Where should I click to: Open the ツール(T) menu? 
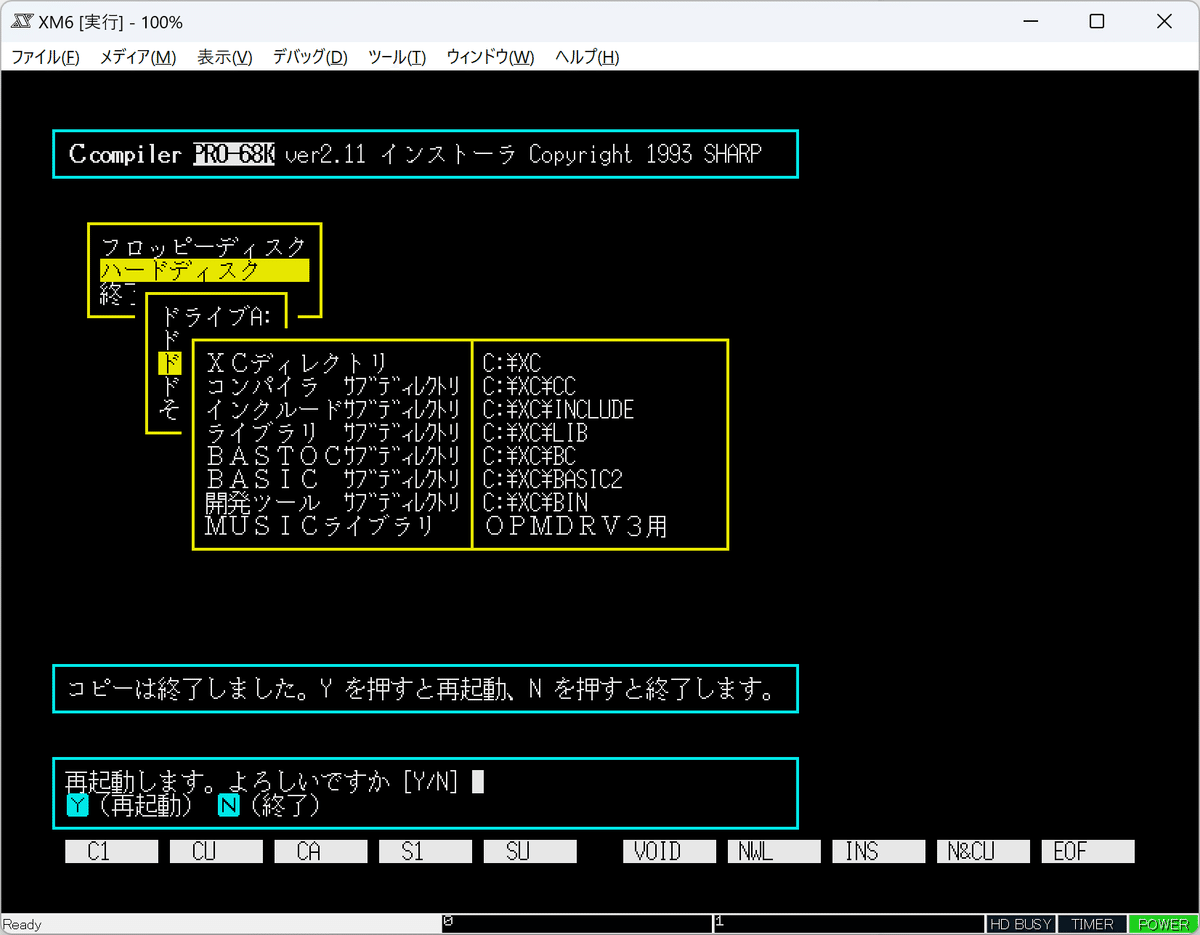pyautogui.click(x=397, y=57)
